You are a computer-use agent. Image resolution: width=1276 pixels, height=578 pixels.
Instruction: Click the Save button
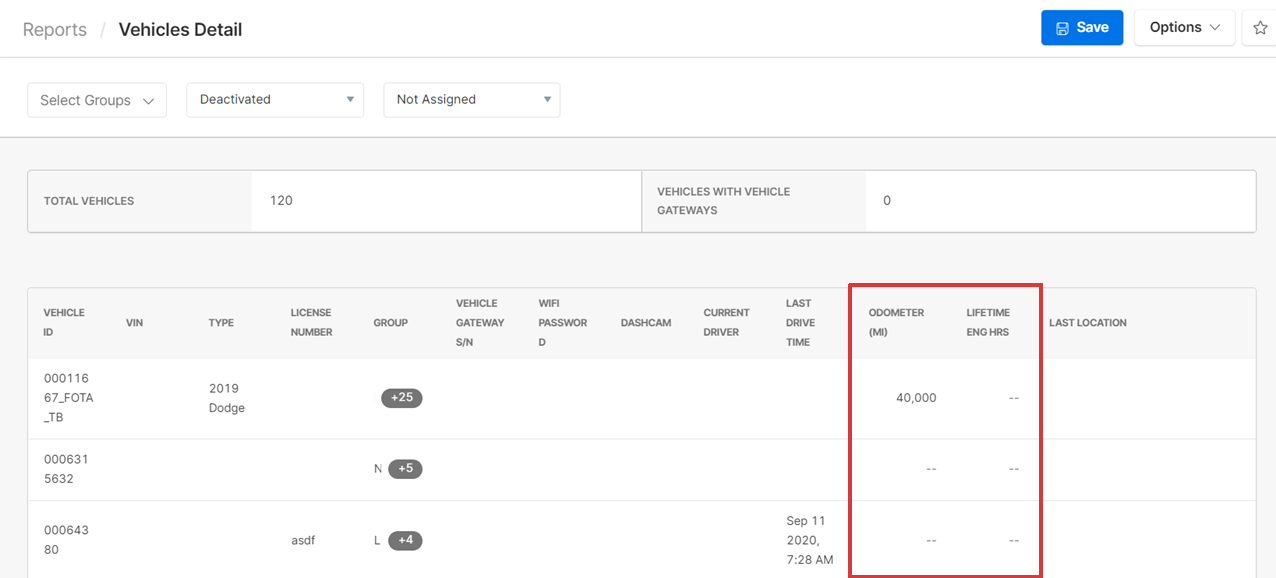[1082, 28]
